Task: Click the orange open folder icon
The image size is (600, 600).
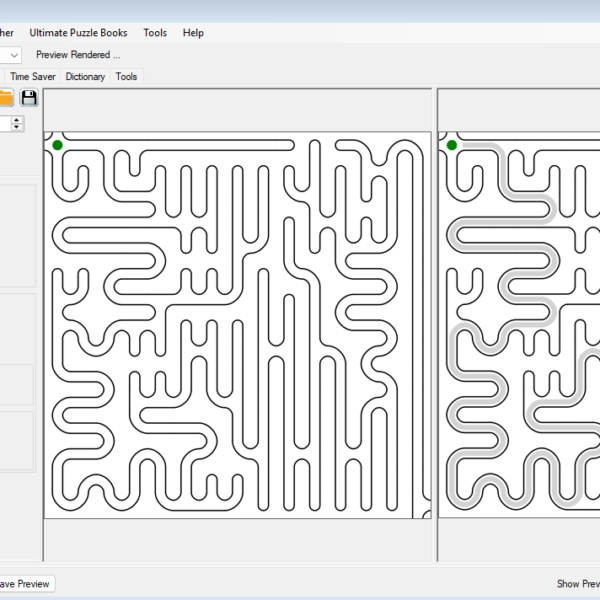Action: [5, 97]
